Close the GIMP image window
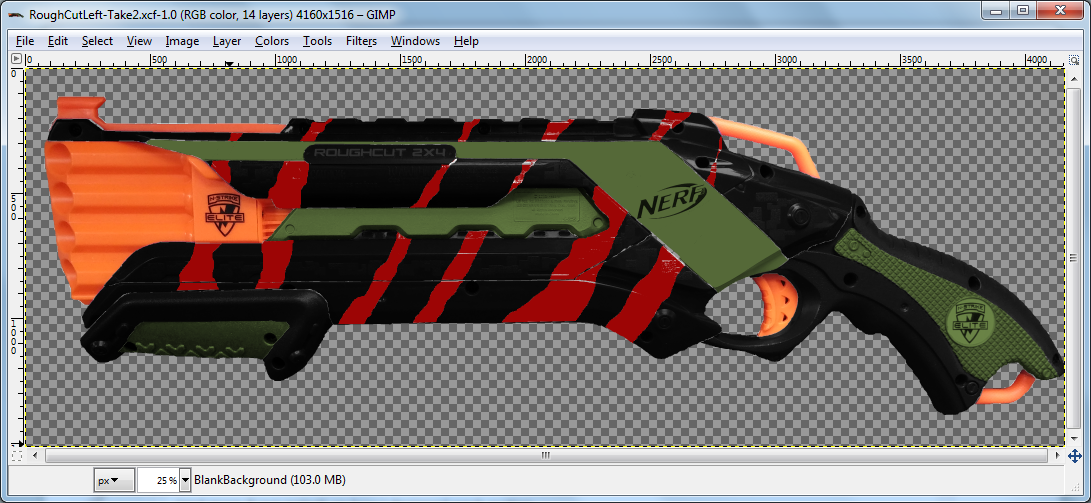The width and height of the screenshot is (1091, 503). click(1060, 10)
